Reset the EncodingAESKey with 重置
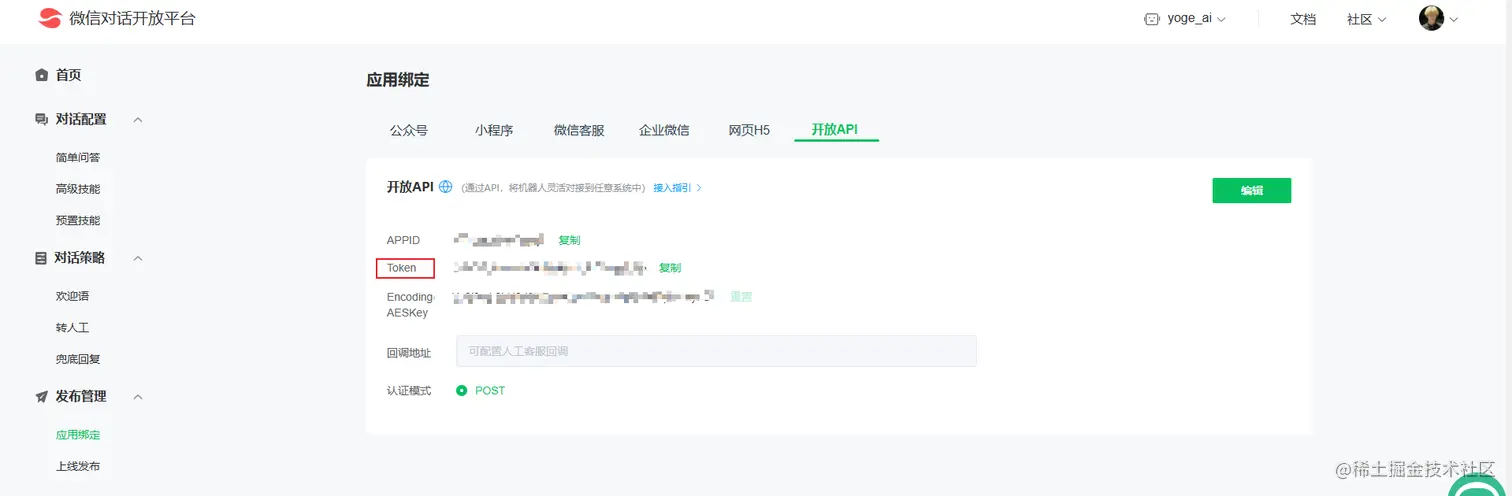This screenshot has width=1512, height=496. pos(741,297)
